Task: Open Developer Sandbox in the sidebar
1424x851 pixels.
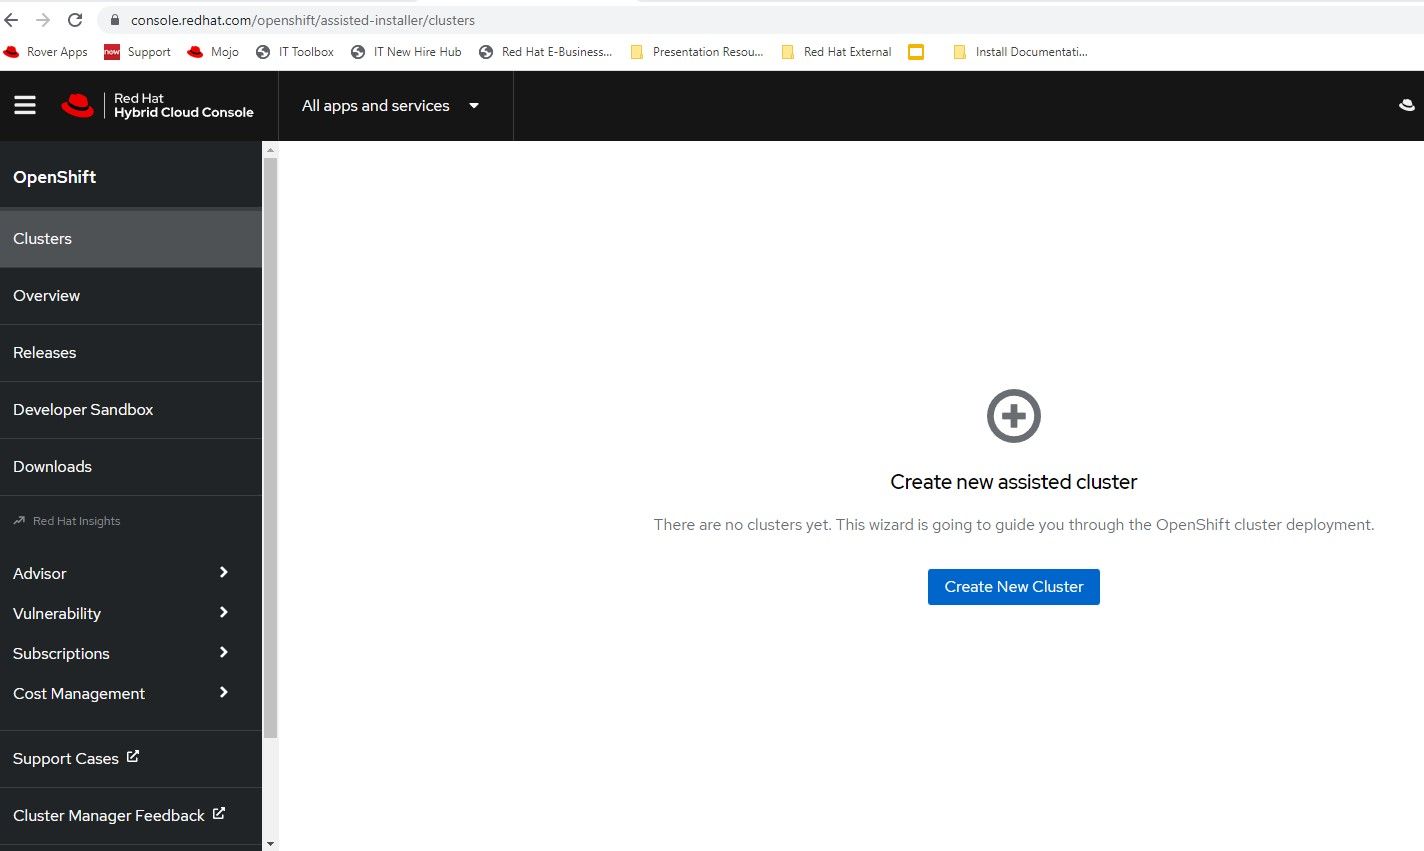Action: pos(131,409)
